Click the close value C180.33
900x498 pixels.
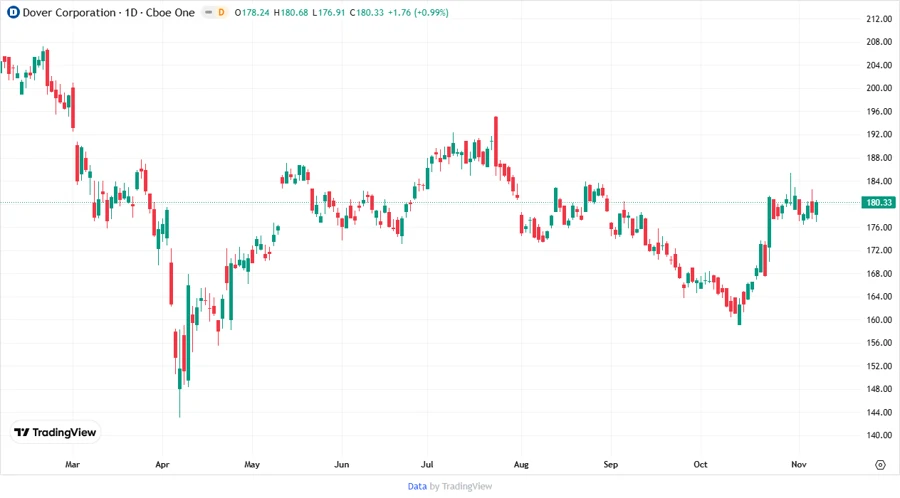367,12
